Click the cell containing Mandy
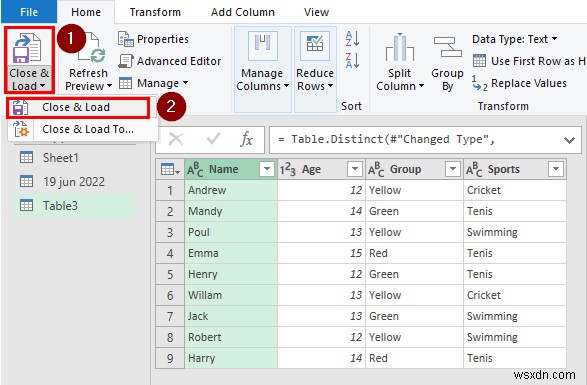587x385 pixels. (x=231, y=211)
